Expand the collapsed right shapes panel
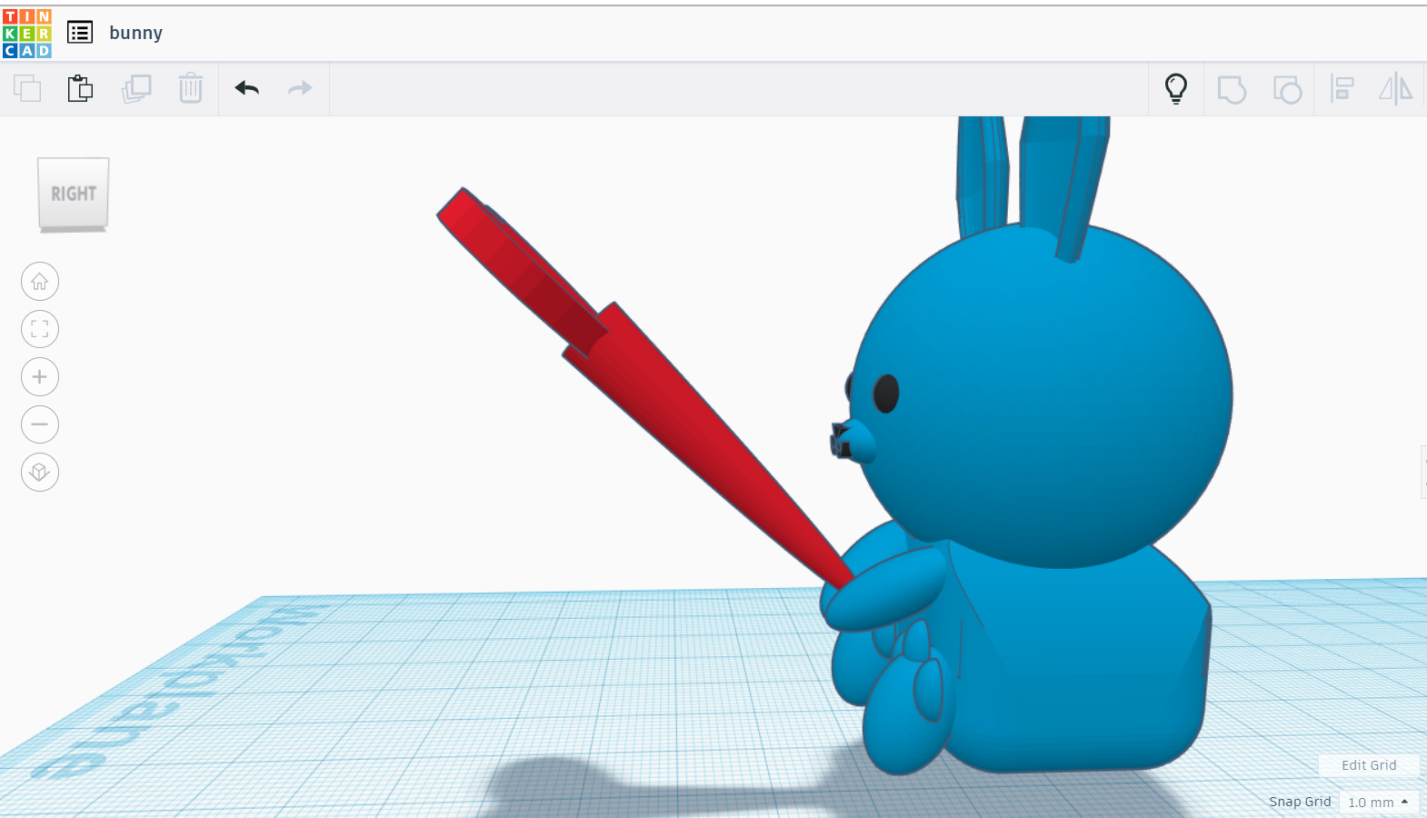1427x818 pixels. click(x=1423, y=472)
